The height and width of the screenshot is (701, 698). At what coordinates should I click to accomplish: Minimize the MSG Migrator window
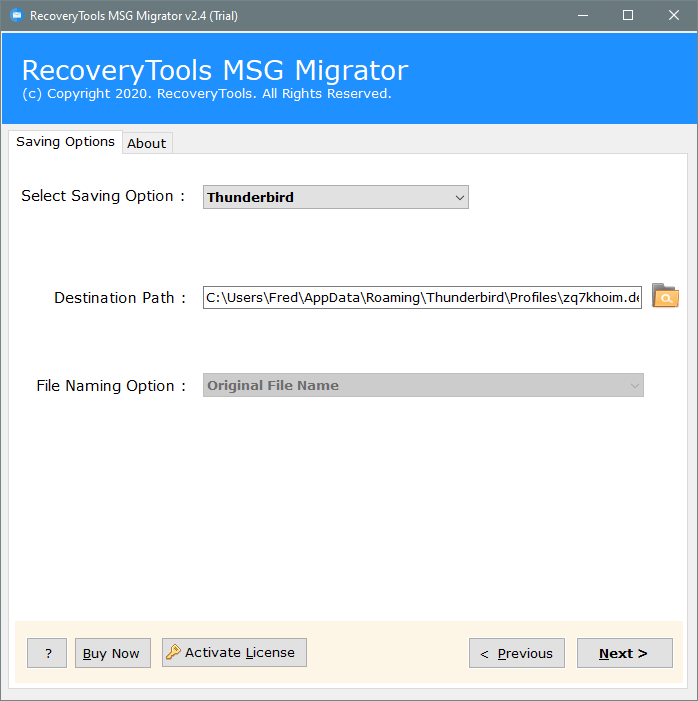click(x=583, y=16)
